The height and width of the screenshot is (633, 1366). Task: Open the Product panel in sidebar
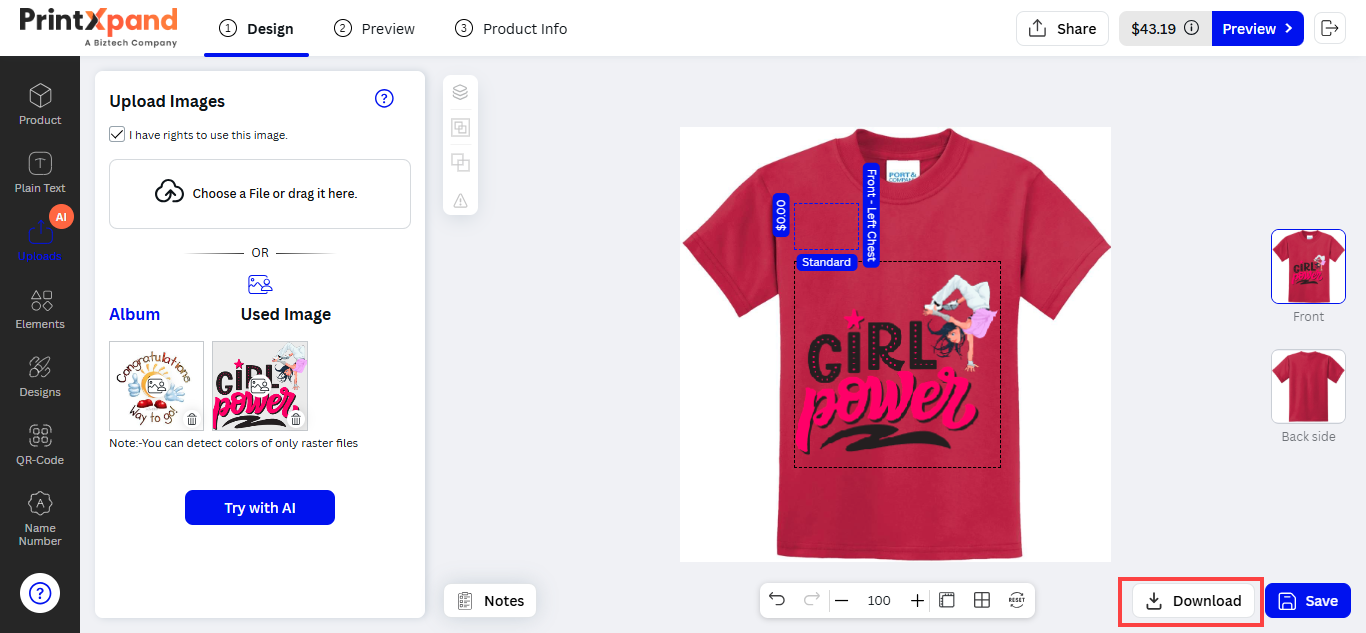tap(40, 104)
